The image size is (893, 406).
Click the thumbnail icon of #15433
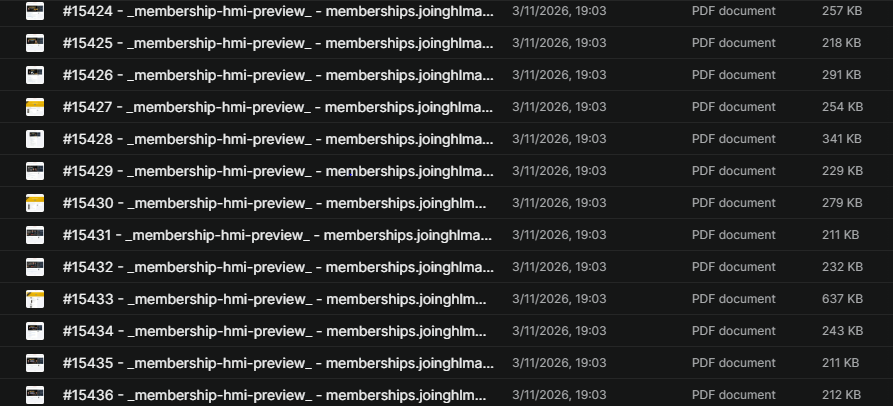35,298
